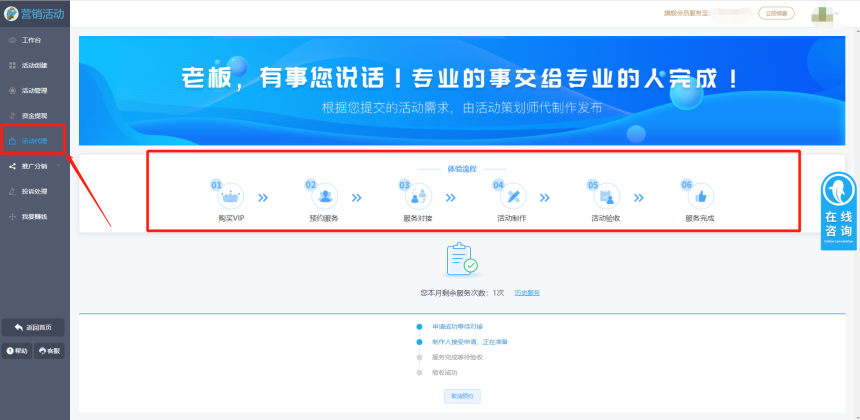Screen dimensions: 860x420
Task: Click the 申请成功等待对接 progress step
Action: [457, 326]
